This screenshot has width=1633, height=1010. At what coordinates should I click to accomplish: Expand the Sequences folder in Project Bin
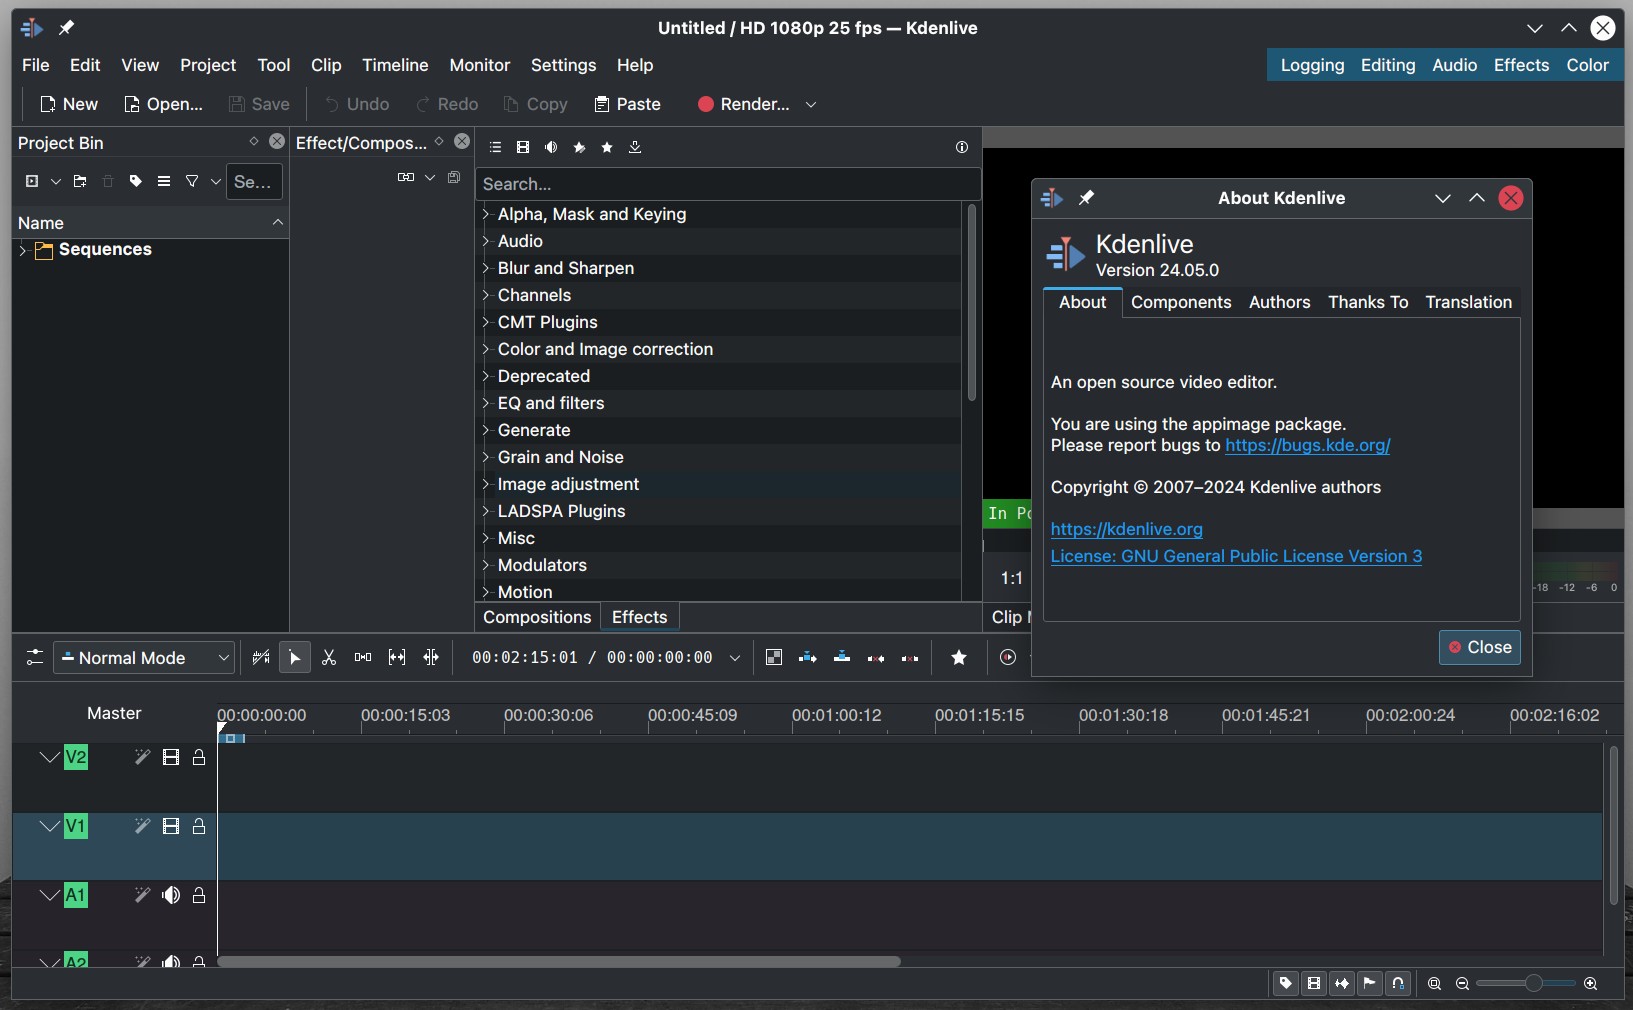click(x=22, y=250)
